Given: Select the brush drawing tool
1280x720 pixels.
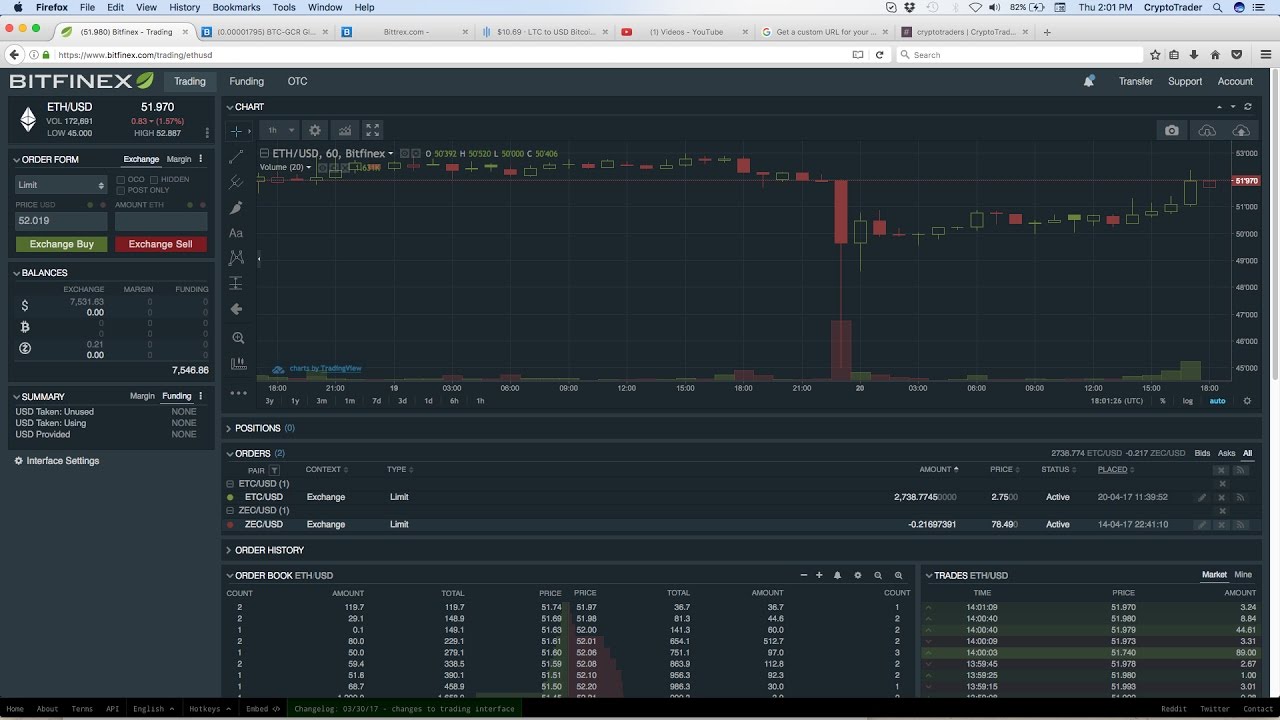Looking at the screenshot, I should (x=237, y=208).
